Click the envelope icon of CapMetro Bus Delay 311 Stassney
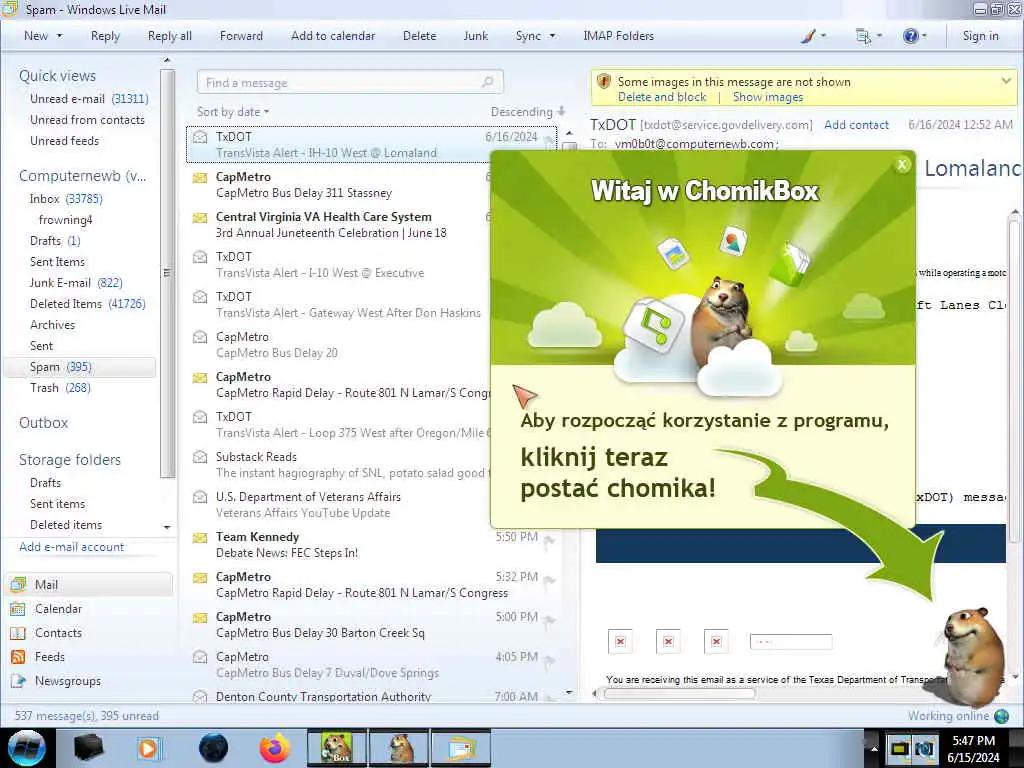 coord(200,177)
